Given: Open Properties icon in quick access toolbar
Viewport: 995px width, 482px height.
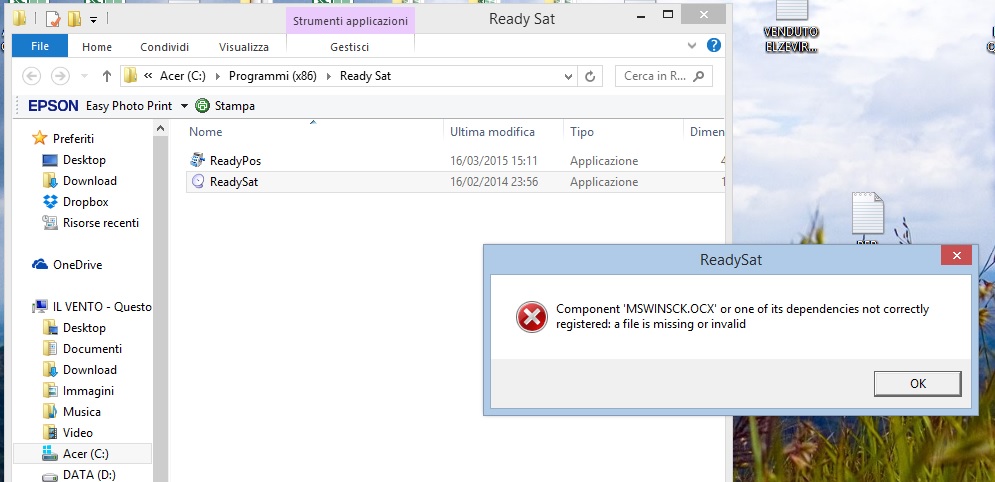Looking at the screenshot, I should coord(53,19).
